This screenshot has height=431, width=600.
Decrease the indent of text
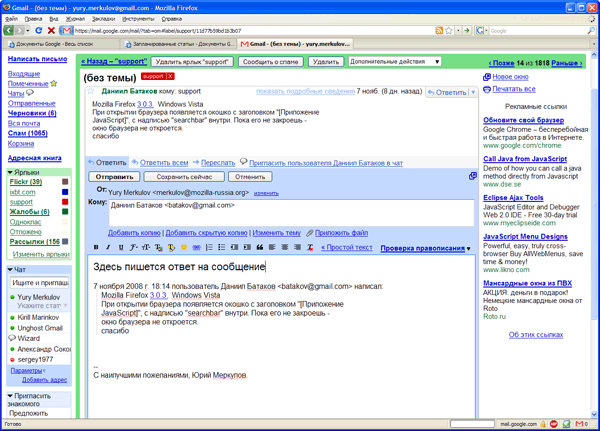tap(234, 247)
